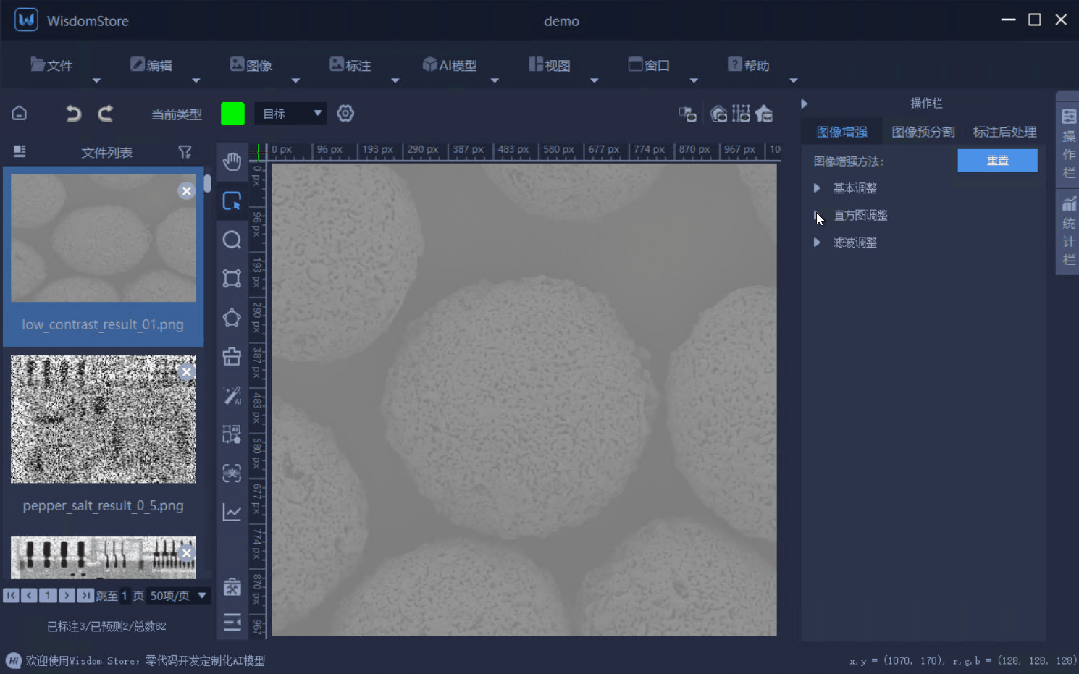Expand the 基本调整 section

[x=817, y=188]
